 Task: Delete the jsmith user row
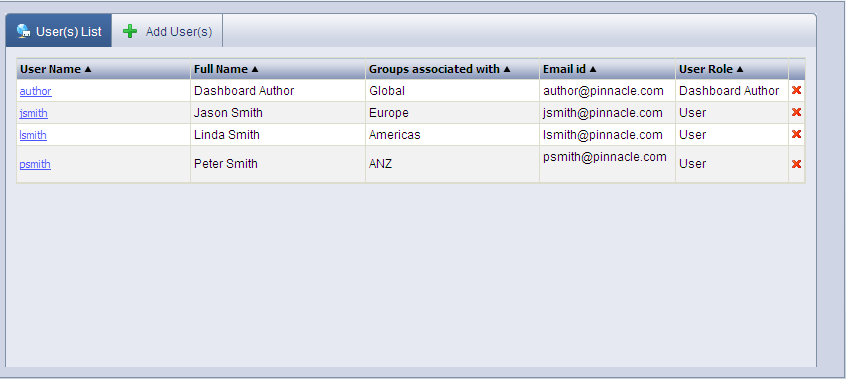tap(796, 112)
